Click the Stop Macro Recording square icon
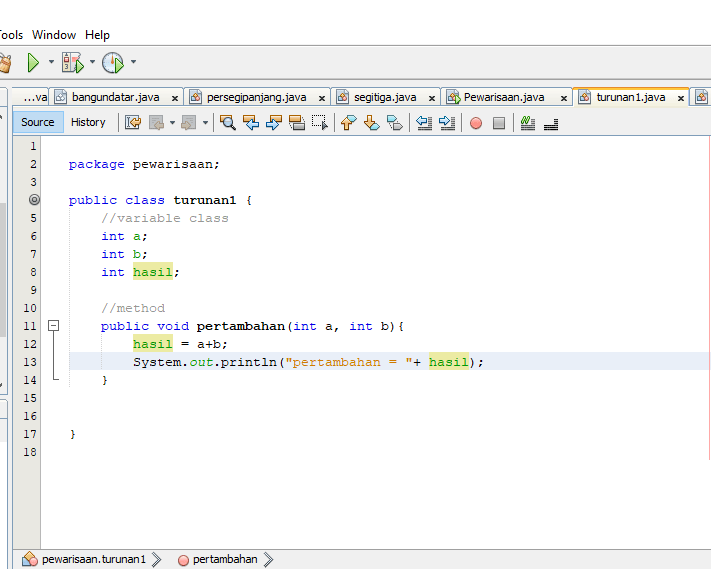The height and width of the screenshot is (569, 711). coord(499,123)
